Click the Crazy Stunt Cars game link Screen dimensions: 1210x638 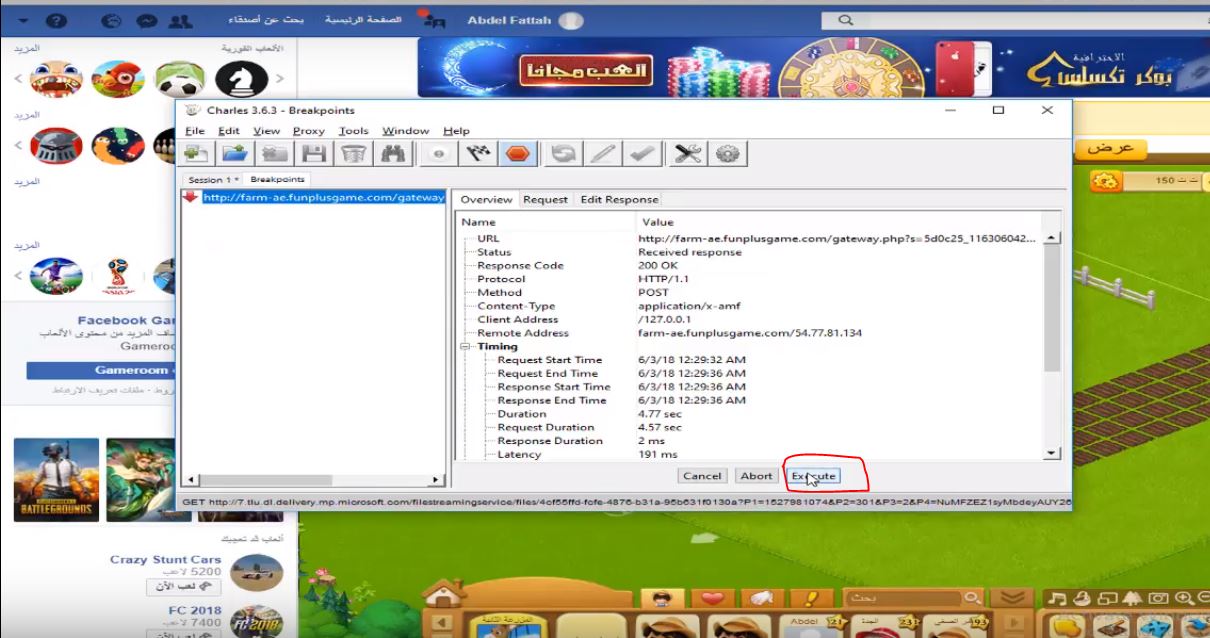coord(166,560)
